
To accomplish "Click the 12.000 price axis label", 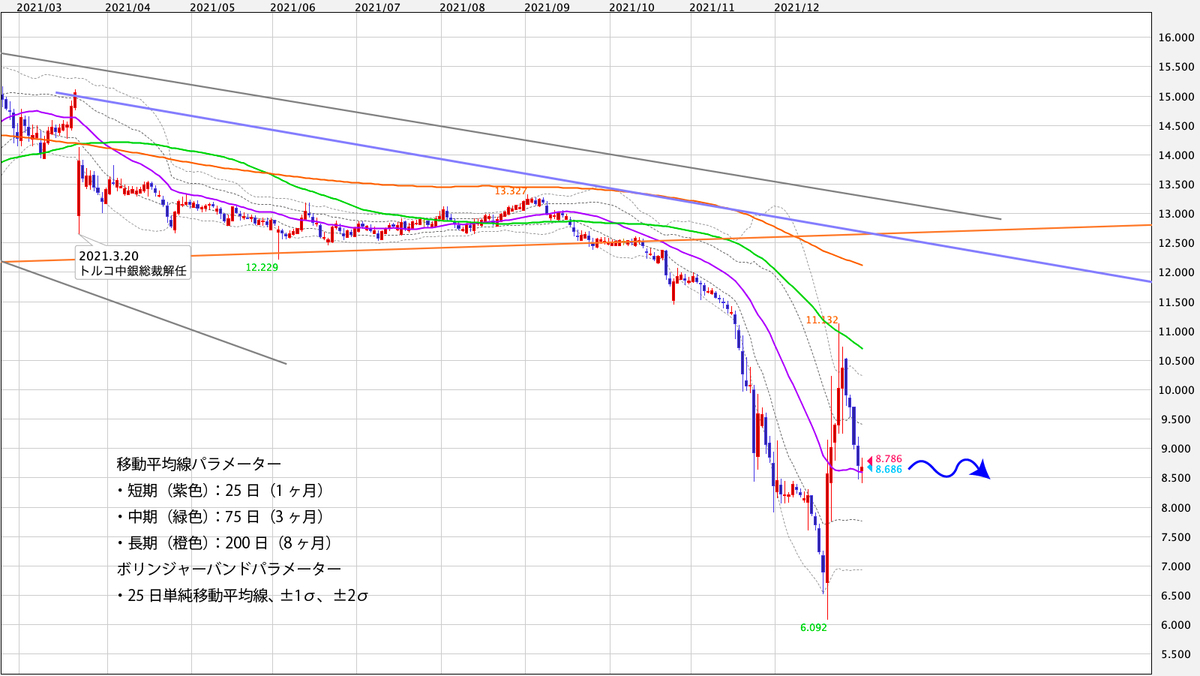I will click(1176, 273).
